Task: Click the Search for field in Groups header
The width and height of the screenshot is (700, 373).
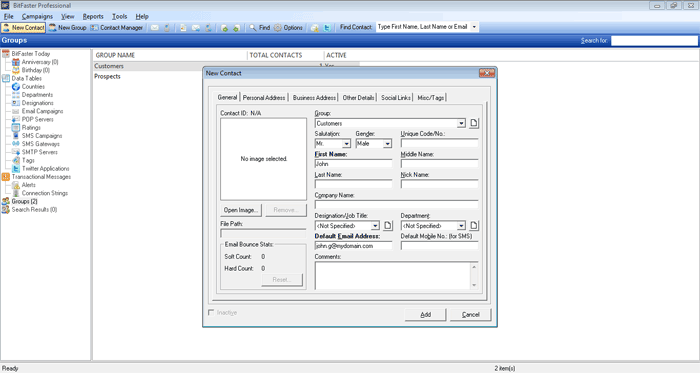Action: pyautogui.click(x=654, y=41)
